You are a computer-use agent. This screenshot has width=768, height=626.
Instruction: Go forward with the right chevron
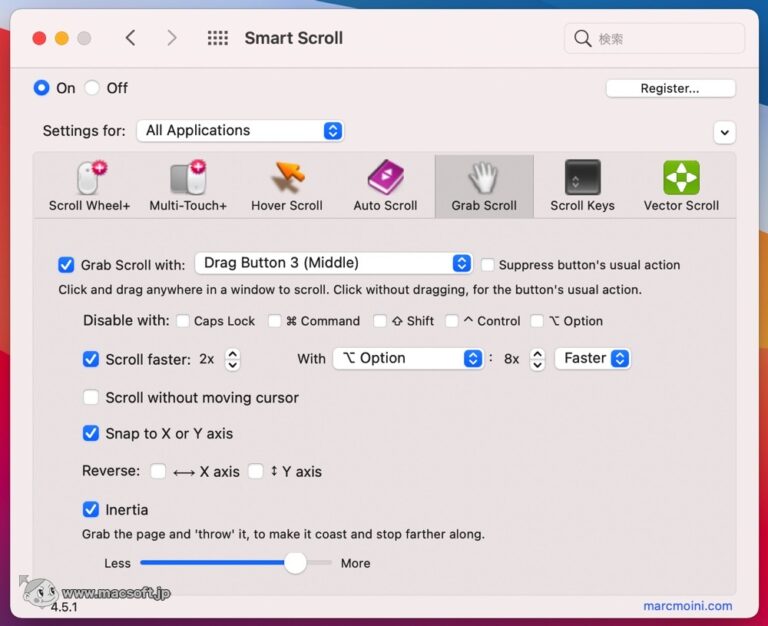171,38
